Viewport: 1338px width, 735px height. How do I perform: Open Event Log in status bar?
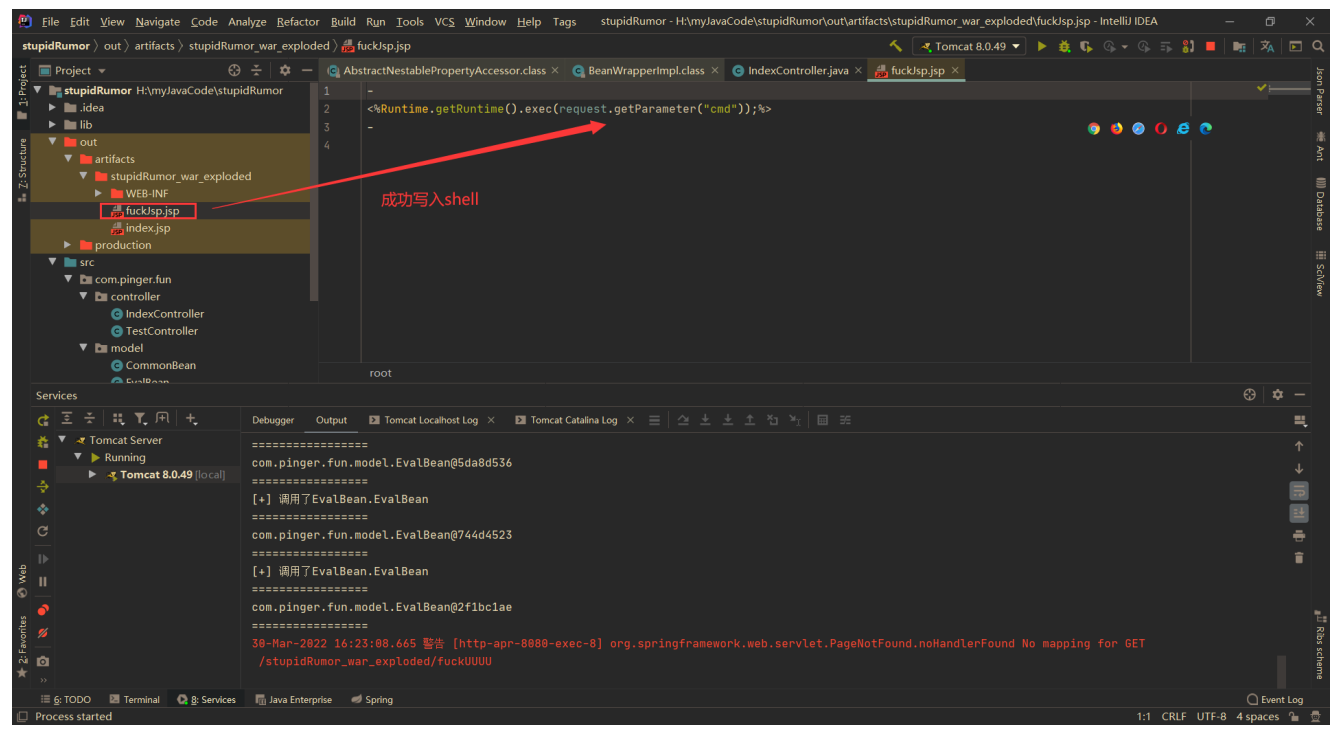[1275, 699]
